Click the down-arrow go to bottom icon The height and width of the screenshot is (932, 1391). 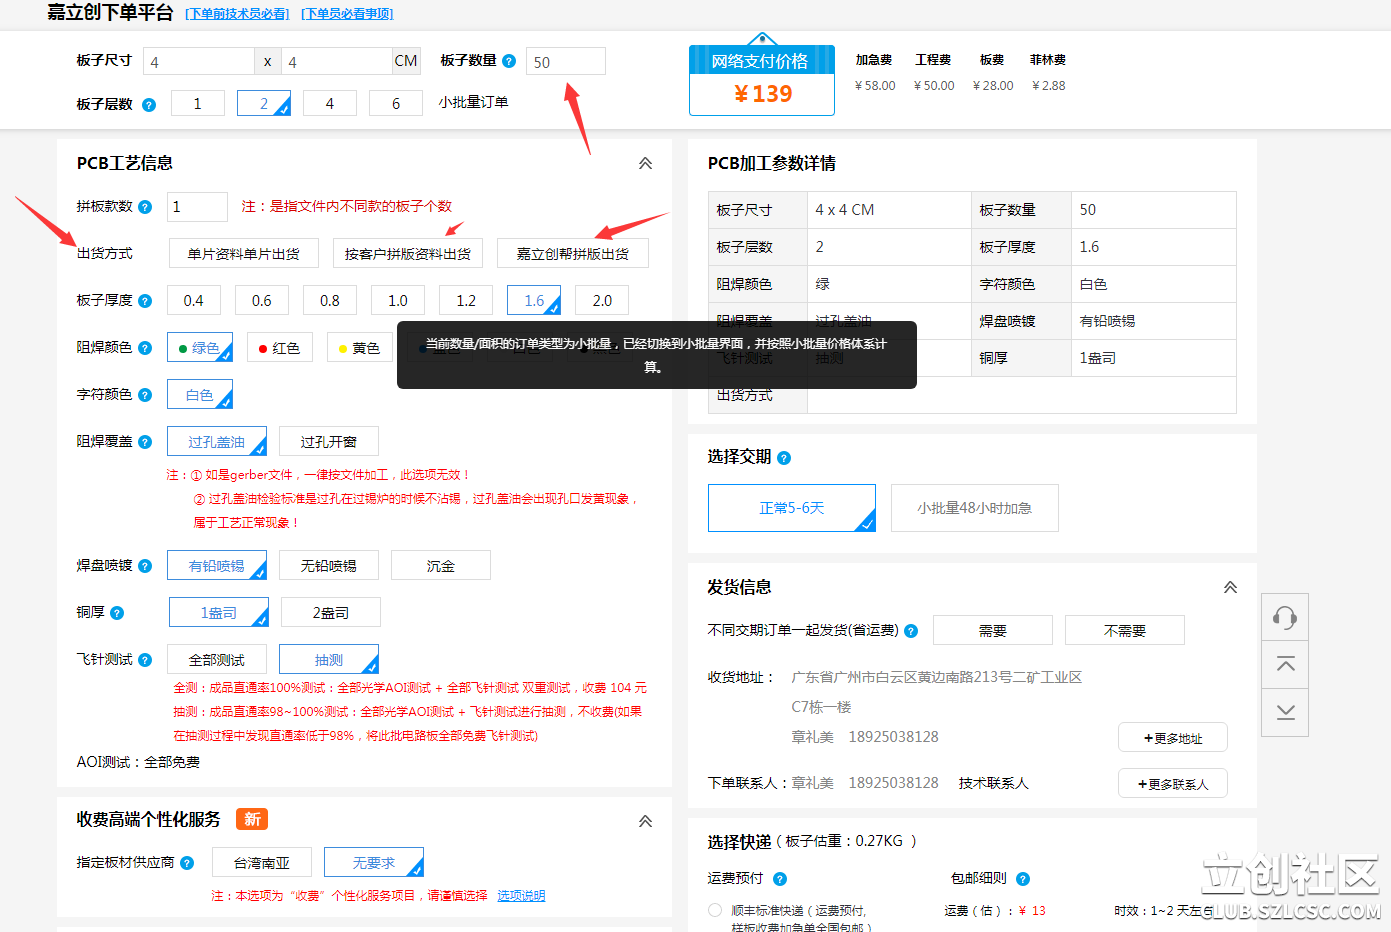[x=1285, y=712]
